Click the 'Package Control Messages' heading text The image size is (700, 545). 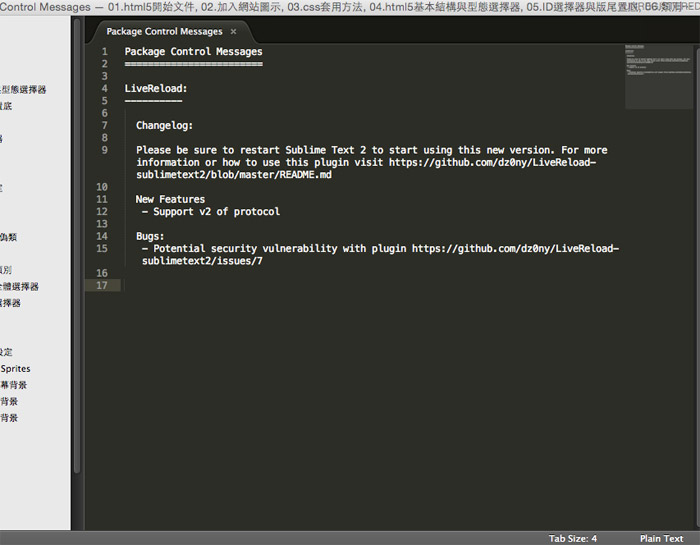coord(193,51)
